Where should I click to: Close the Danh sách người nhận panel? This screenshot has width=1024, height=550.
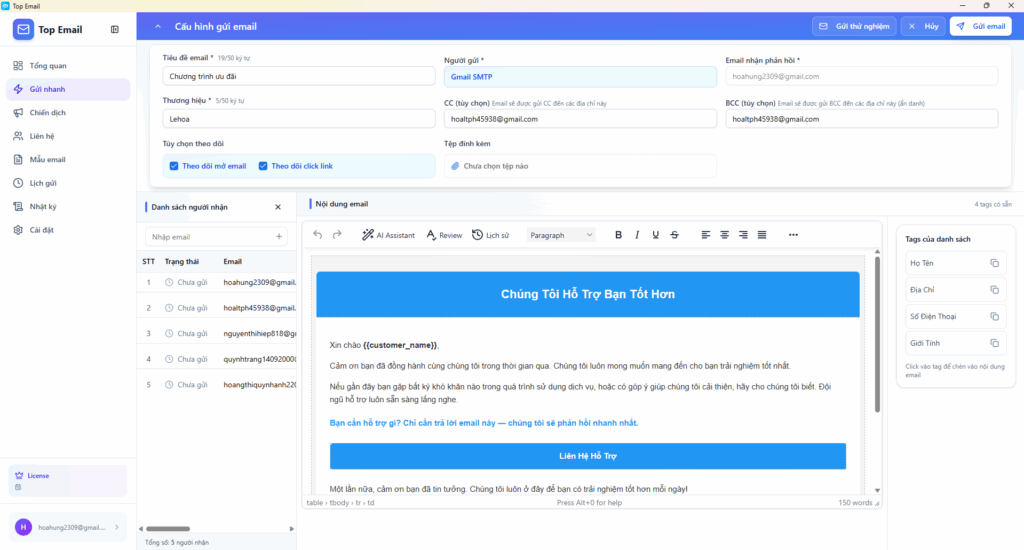coord(278,207)
